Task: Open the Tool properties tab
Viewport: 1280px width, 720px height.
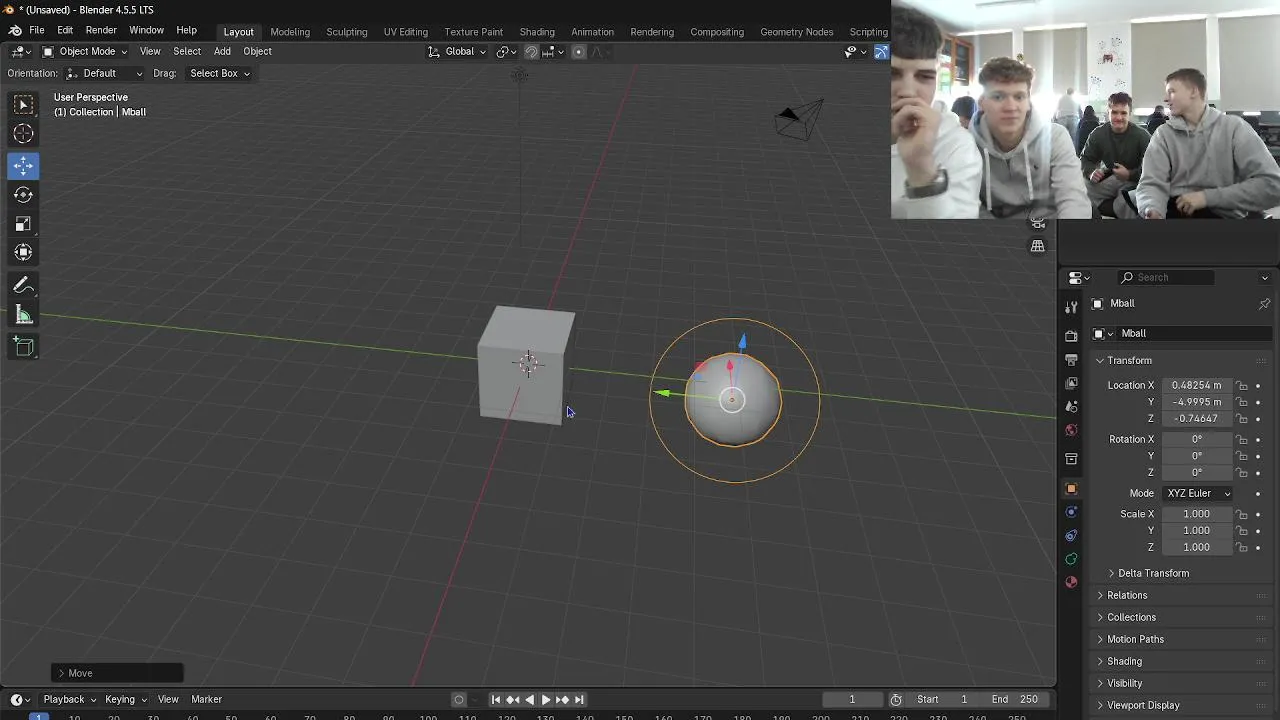Action: pyautogui.click(x=1071, y=307)
